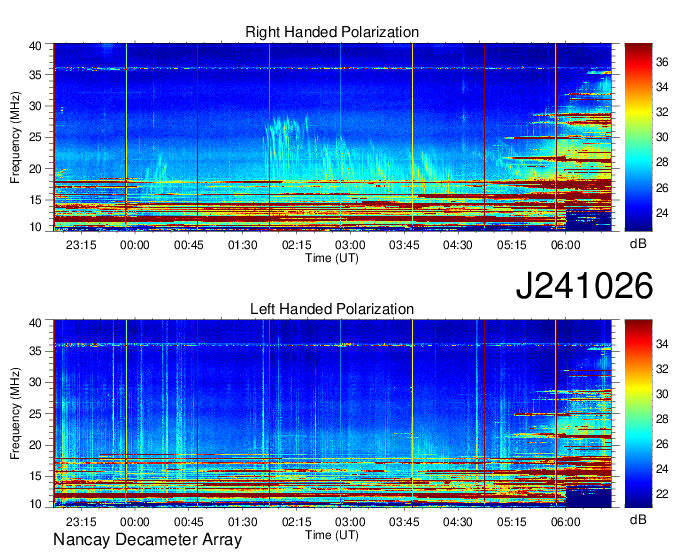Click the 15 MHz tick on the top plot
This screenshot has width=680, height=552.
[35, 200]
